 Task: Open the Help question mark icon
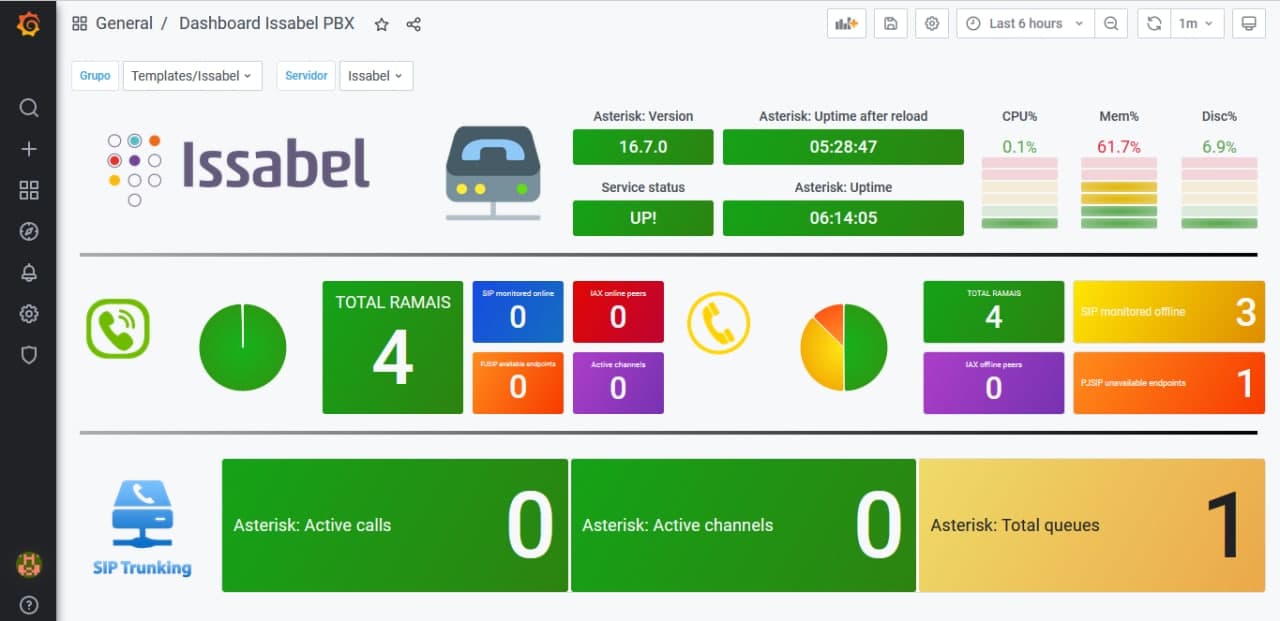(29, 604)
